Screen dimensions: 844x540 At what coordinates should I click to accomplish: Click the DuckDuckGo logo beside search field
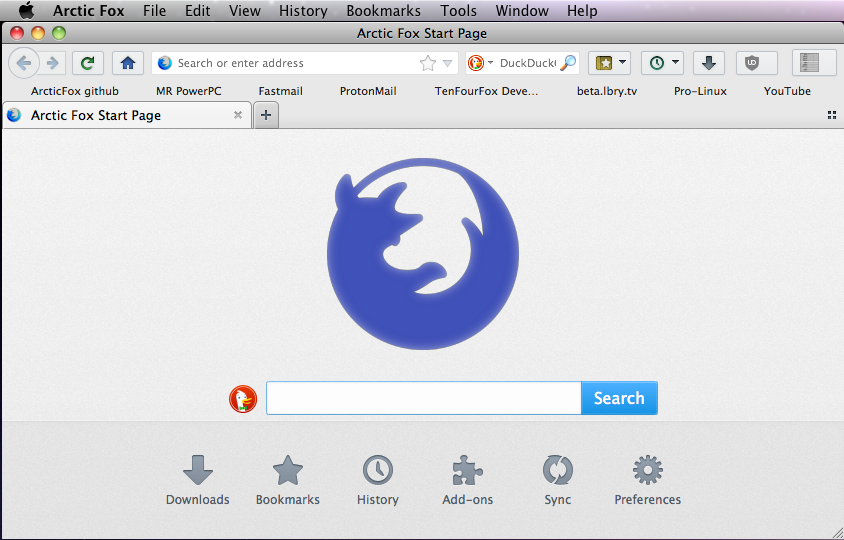click(x=243, y=399)
